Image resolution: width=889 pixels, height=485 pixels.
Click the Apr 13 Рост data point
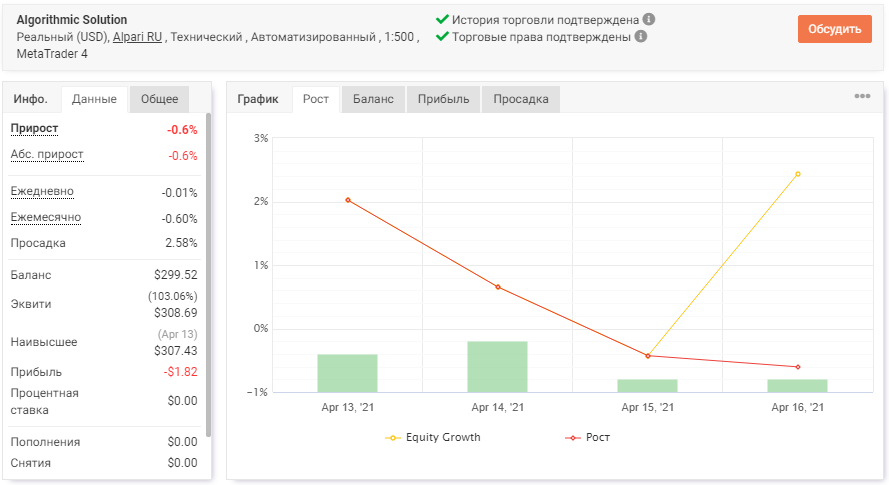click(348, 200)
